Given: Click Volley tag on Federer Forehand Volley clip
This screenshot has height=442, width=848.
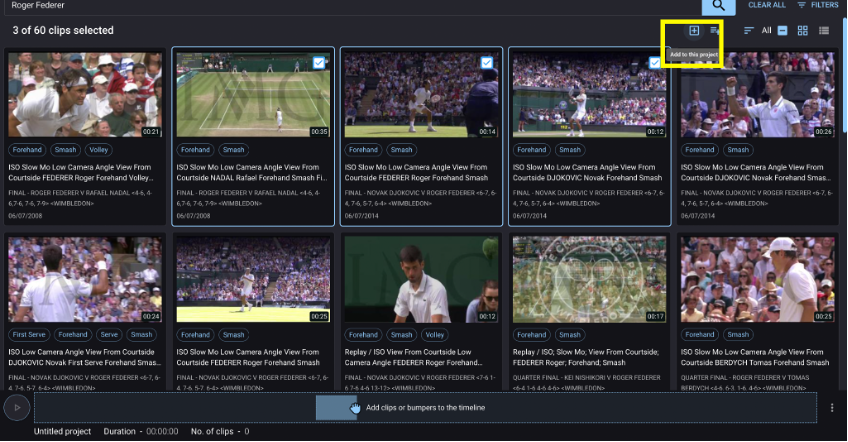Looking at the screenshot, I should 98,150.
